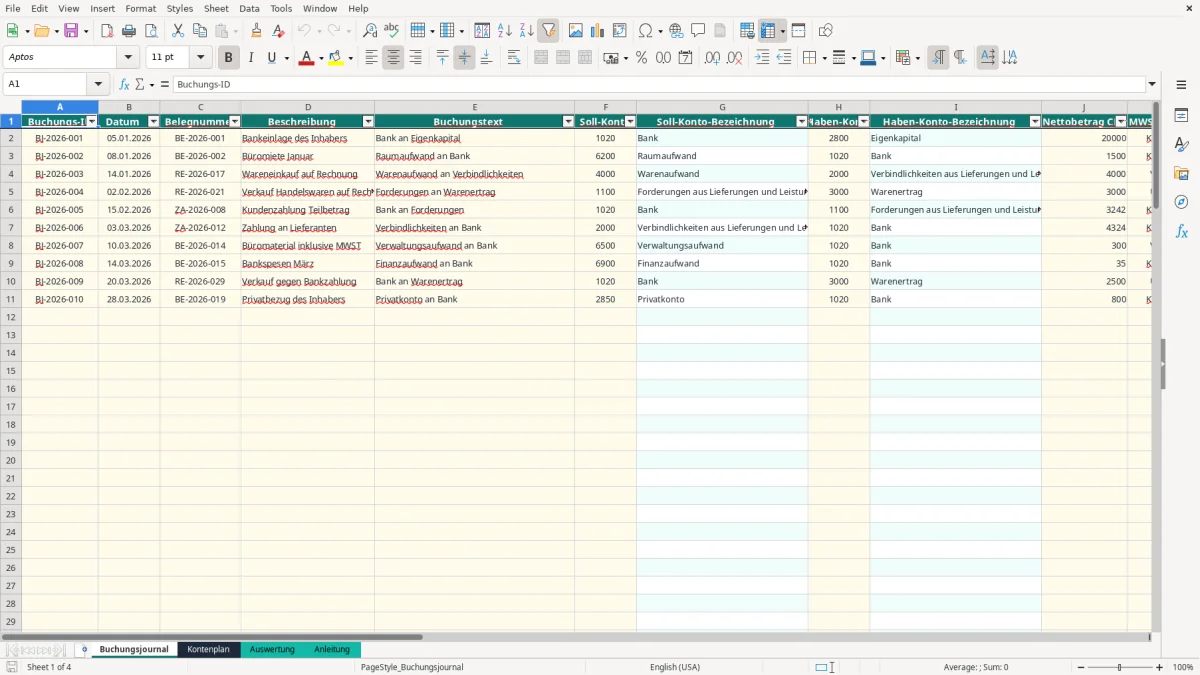1200x675 pixels.
Task: Insert an image
Action: (x=576, y=31)
